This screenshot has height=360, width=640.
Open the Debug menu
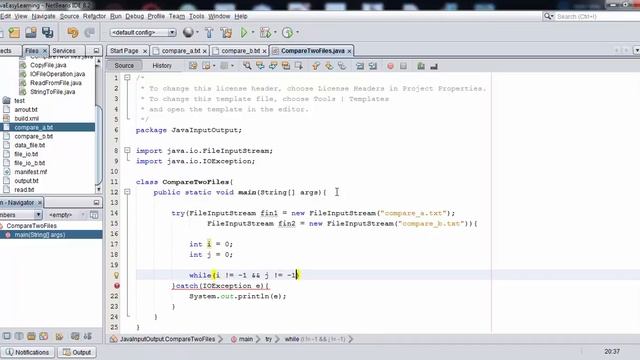coord(135,16)
